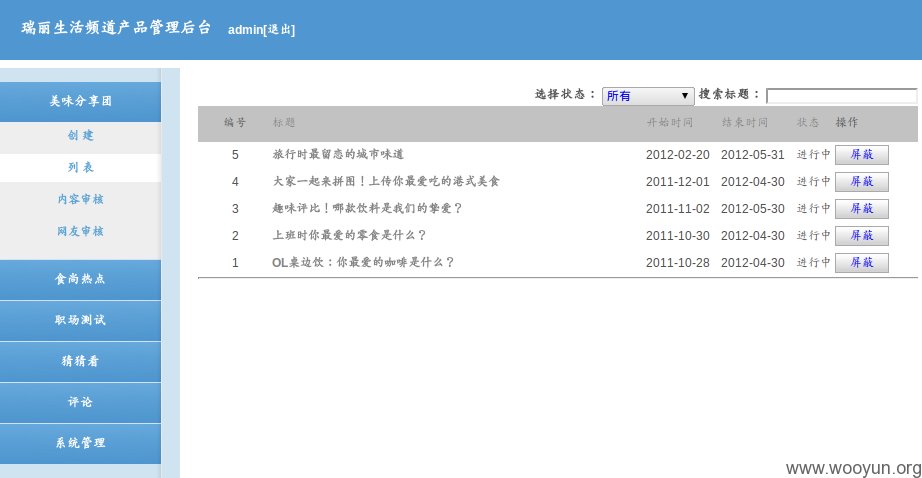Image resolution: width=922 pixels, height=478 pixels.
Task: Click the 标题 column header
Action: (x=283, y=123)
